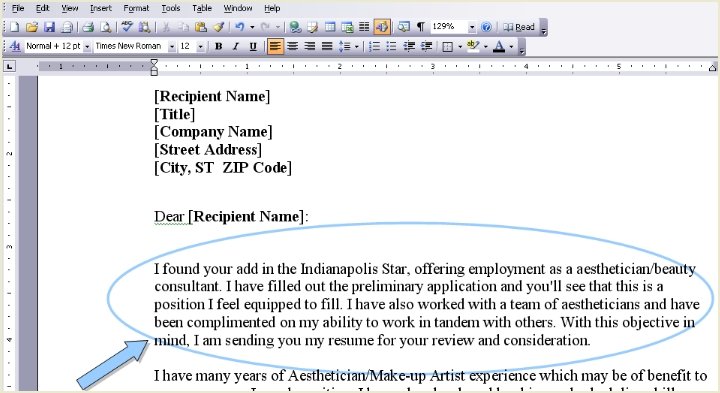The height and width of the screenshot is (393, 720).
Task: Click the Cut scissors icon
Action: point(166,27)
